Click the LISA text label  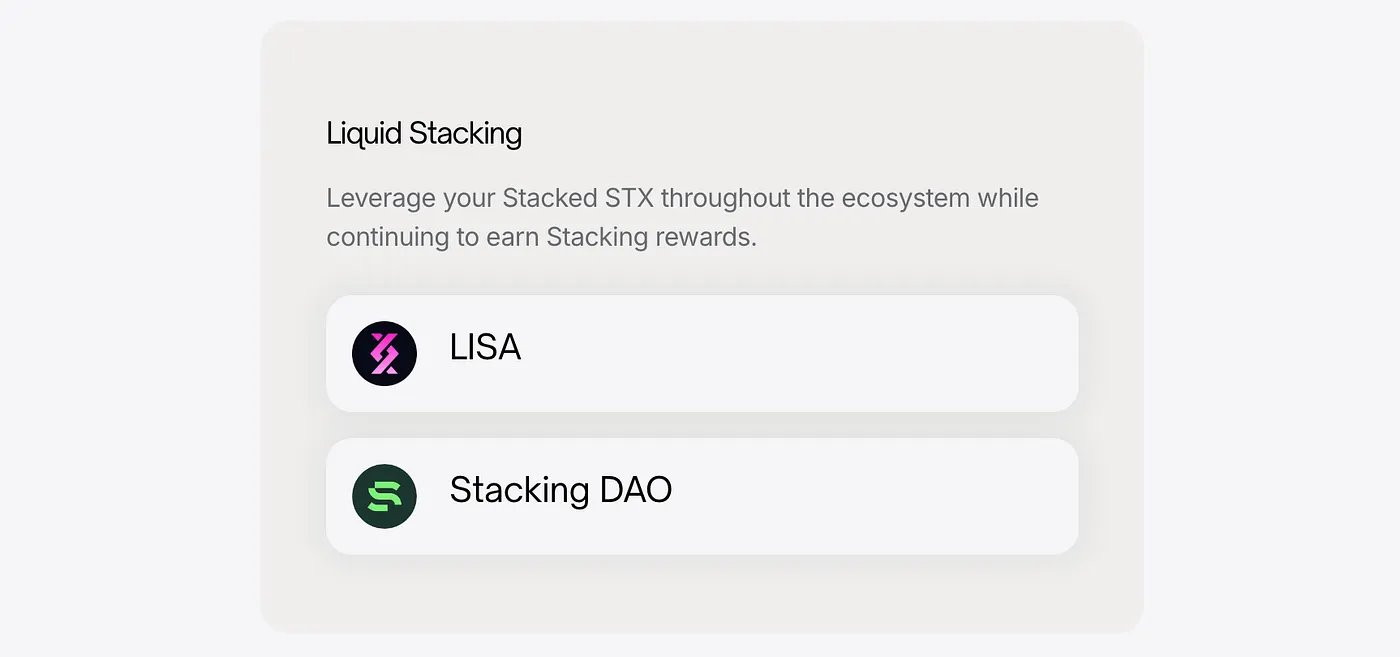click(485, 348)
